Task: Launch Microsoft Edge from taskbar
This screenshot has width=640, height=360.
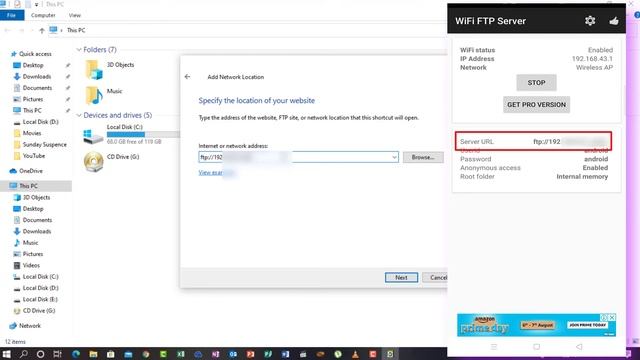Action: pyautogui.click(x=76, y=354)
